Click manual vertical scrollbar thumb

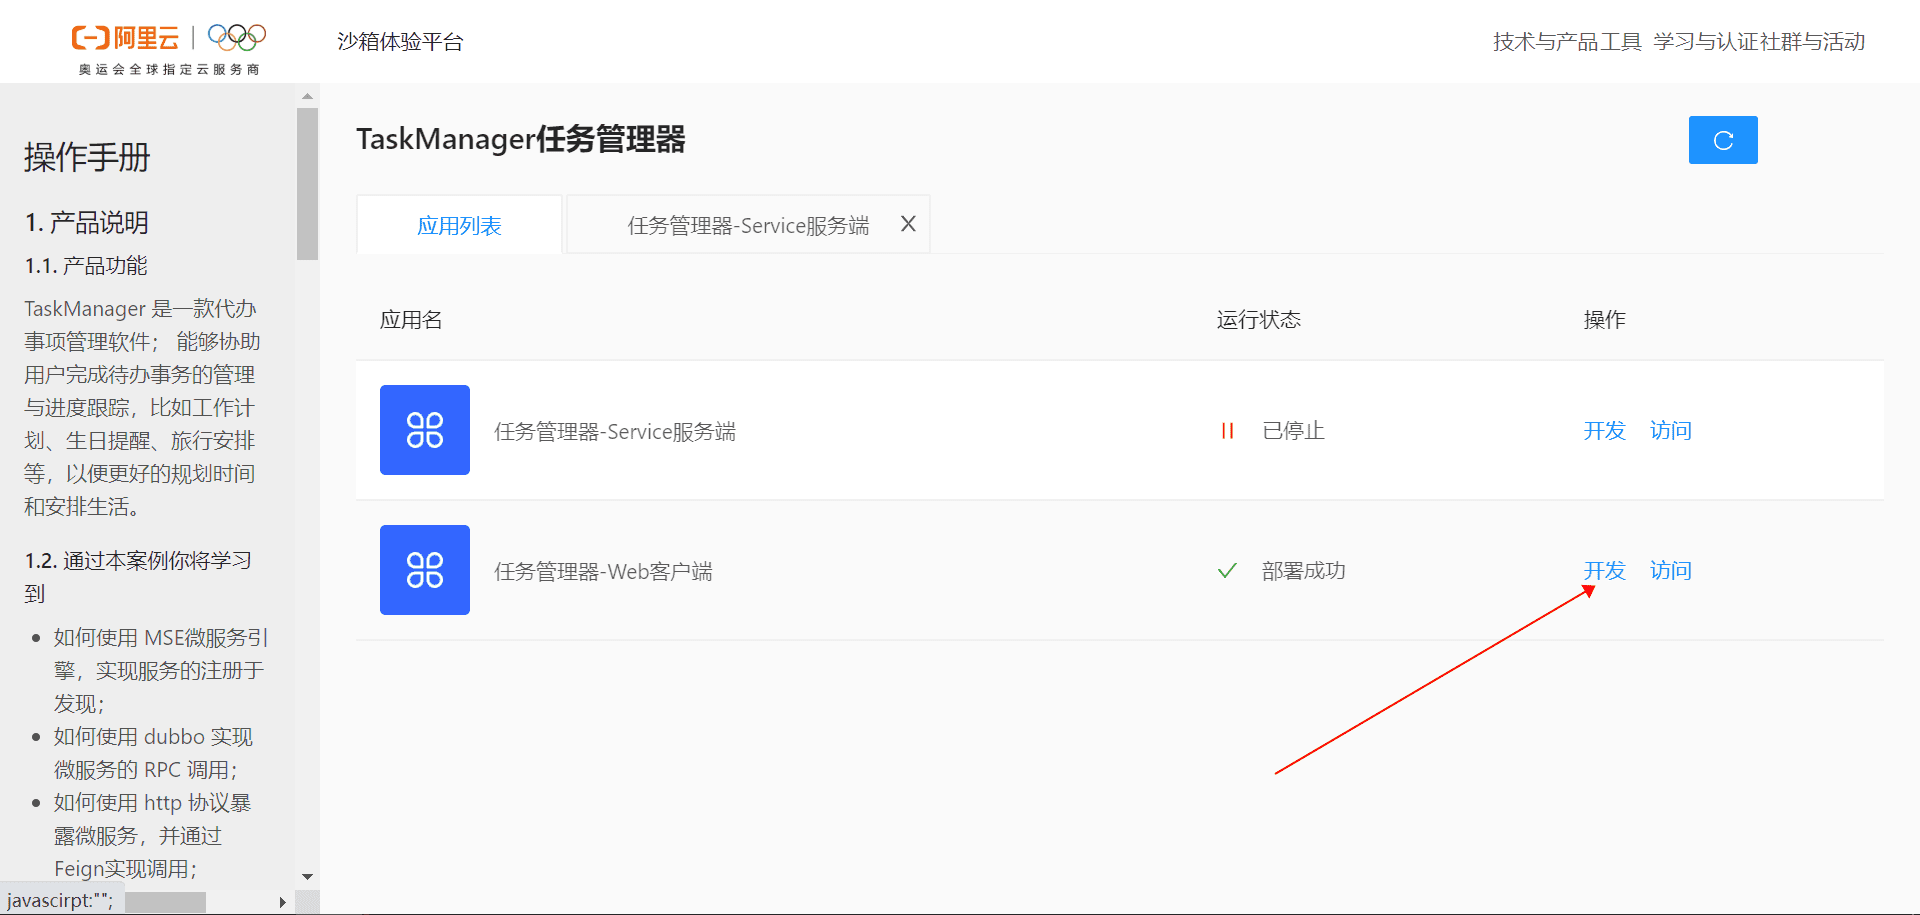tap(307, 184)
